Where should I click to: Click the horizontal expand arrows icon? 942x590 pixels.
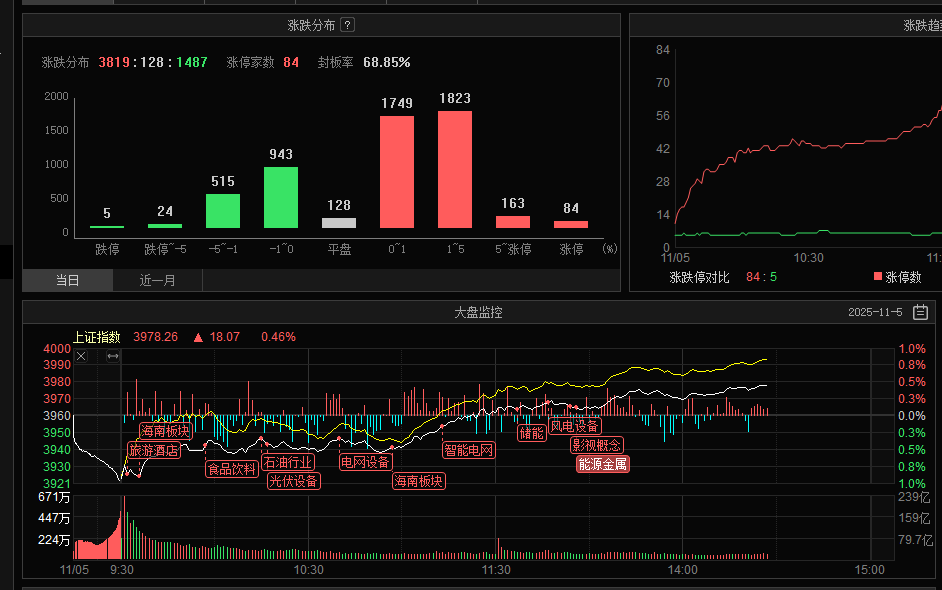point(113,356)
